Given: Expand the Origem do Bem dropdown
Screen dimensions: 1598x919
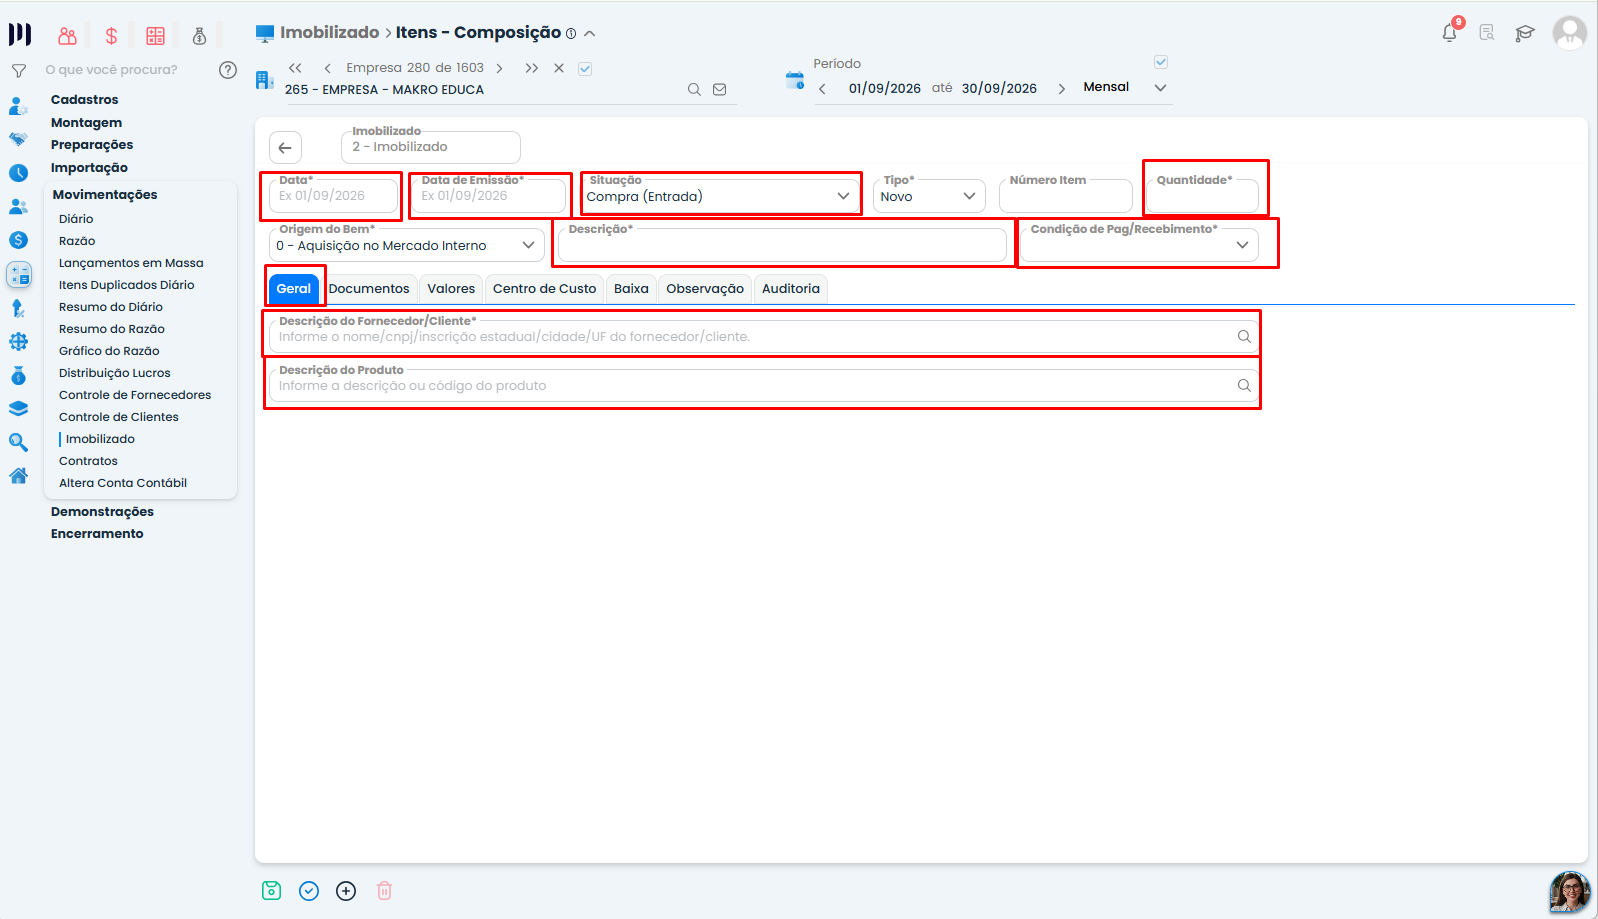Looking at the screenshot, I should [x=407, y=245].
